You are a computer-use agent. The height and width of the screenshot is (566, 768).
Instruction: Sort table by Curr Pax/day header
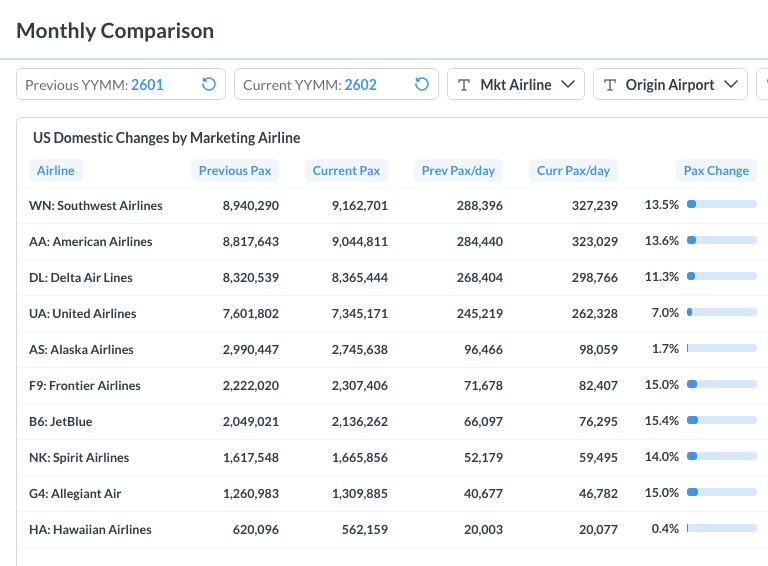point(573,171)
